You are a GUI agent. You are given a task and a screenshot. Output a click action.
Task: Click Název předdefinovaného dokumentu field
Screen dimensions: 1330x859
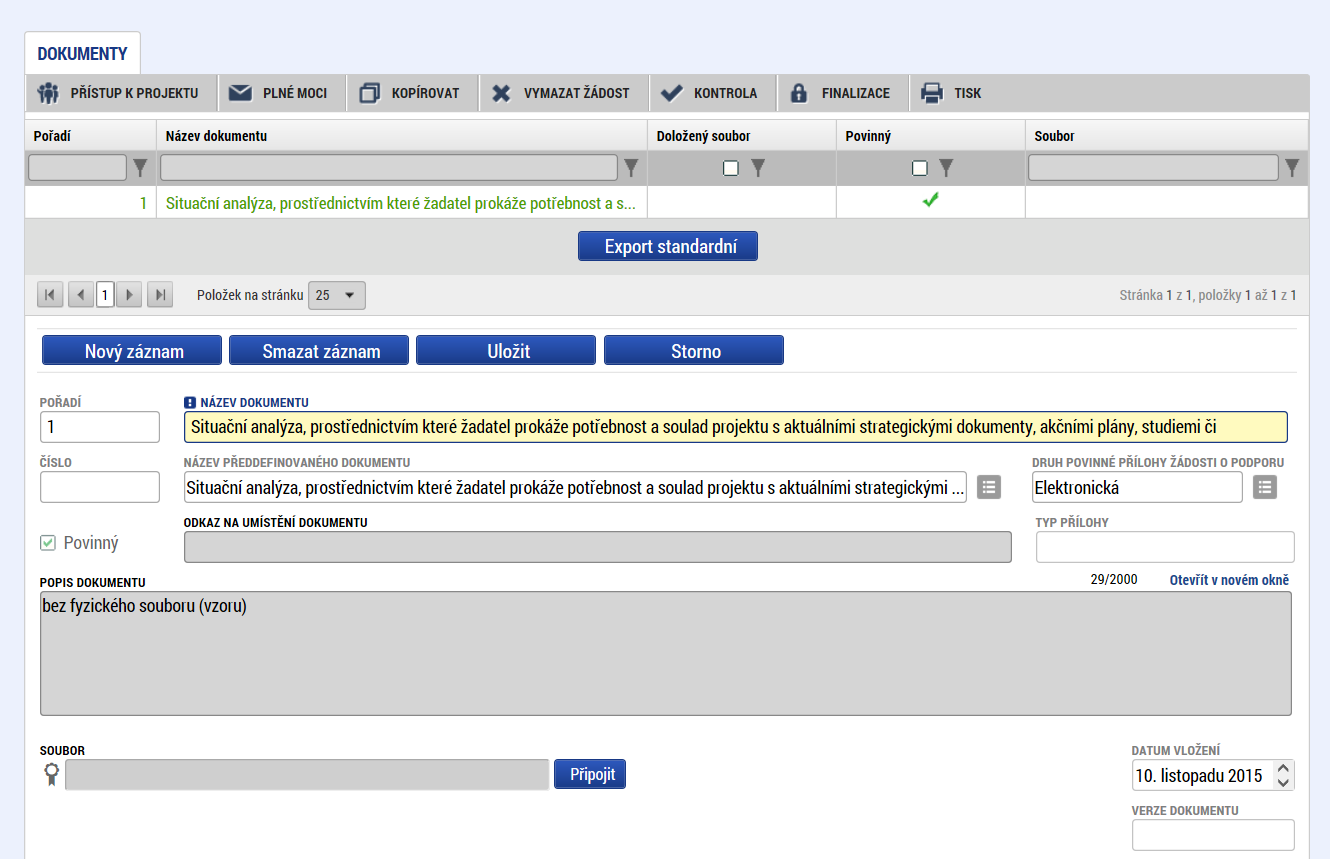(x=575, y=487)
